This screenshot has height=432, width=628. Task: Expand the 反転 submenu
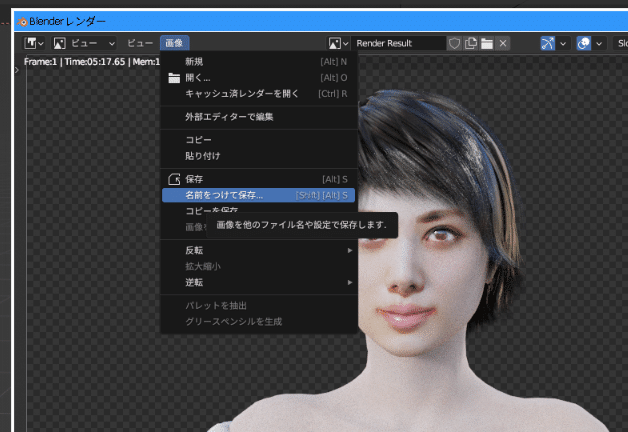(x=258, y=250)
